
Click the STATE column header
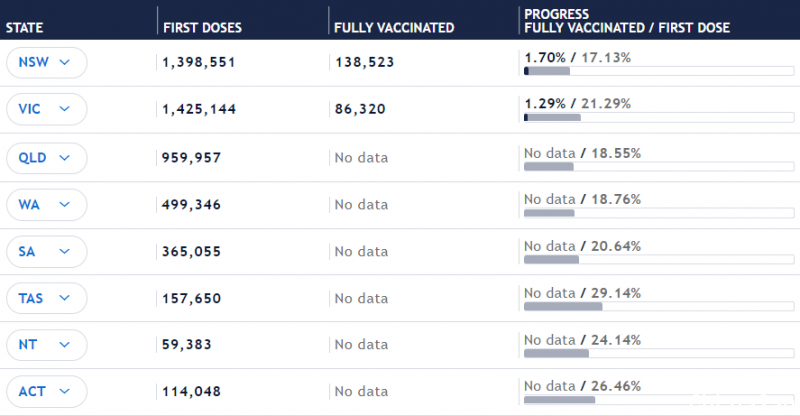click(x=24, y=28)
